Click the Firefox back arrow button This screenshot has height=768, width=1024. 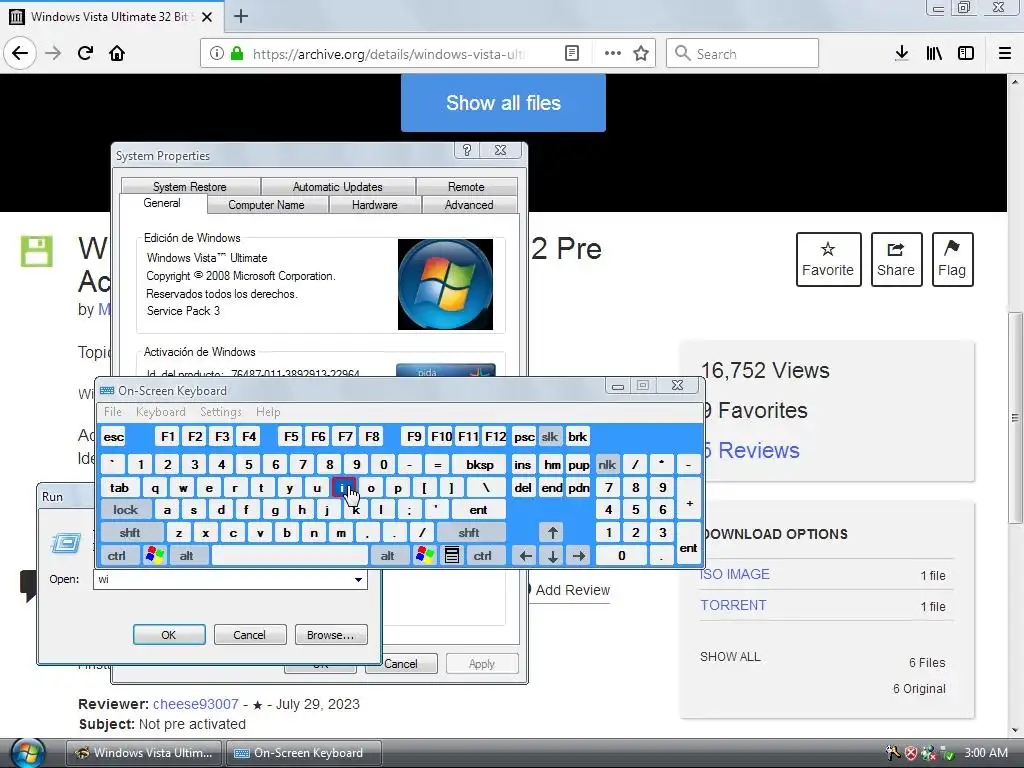point(20,54)
